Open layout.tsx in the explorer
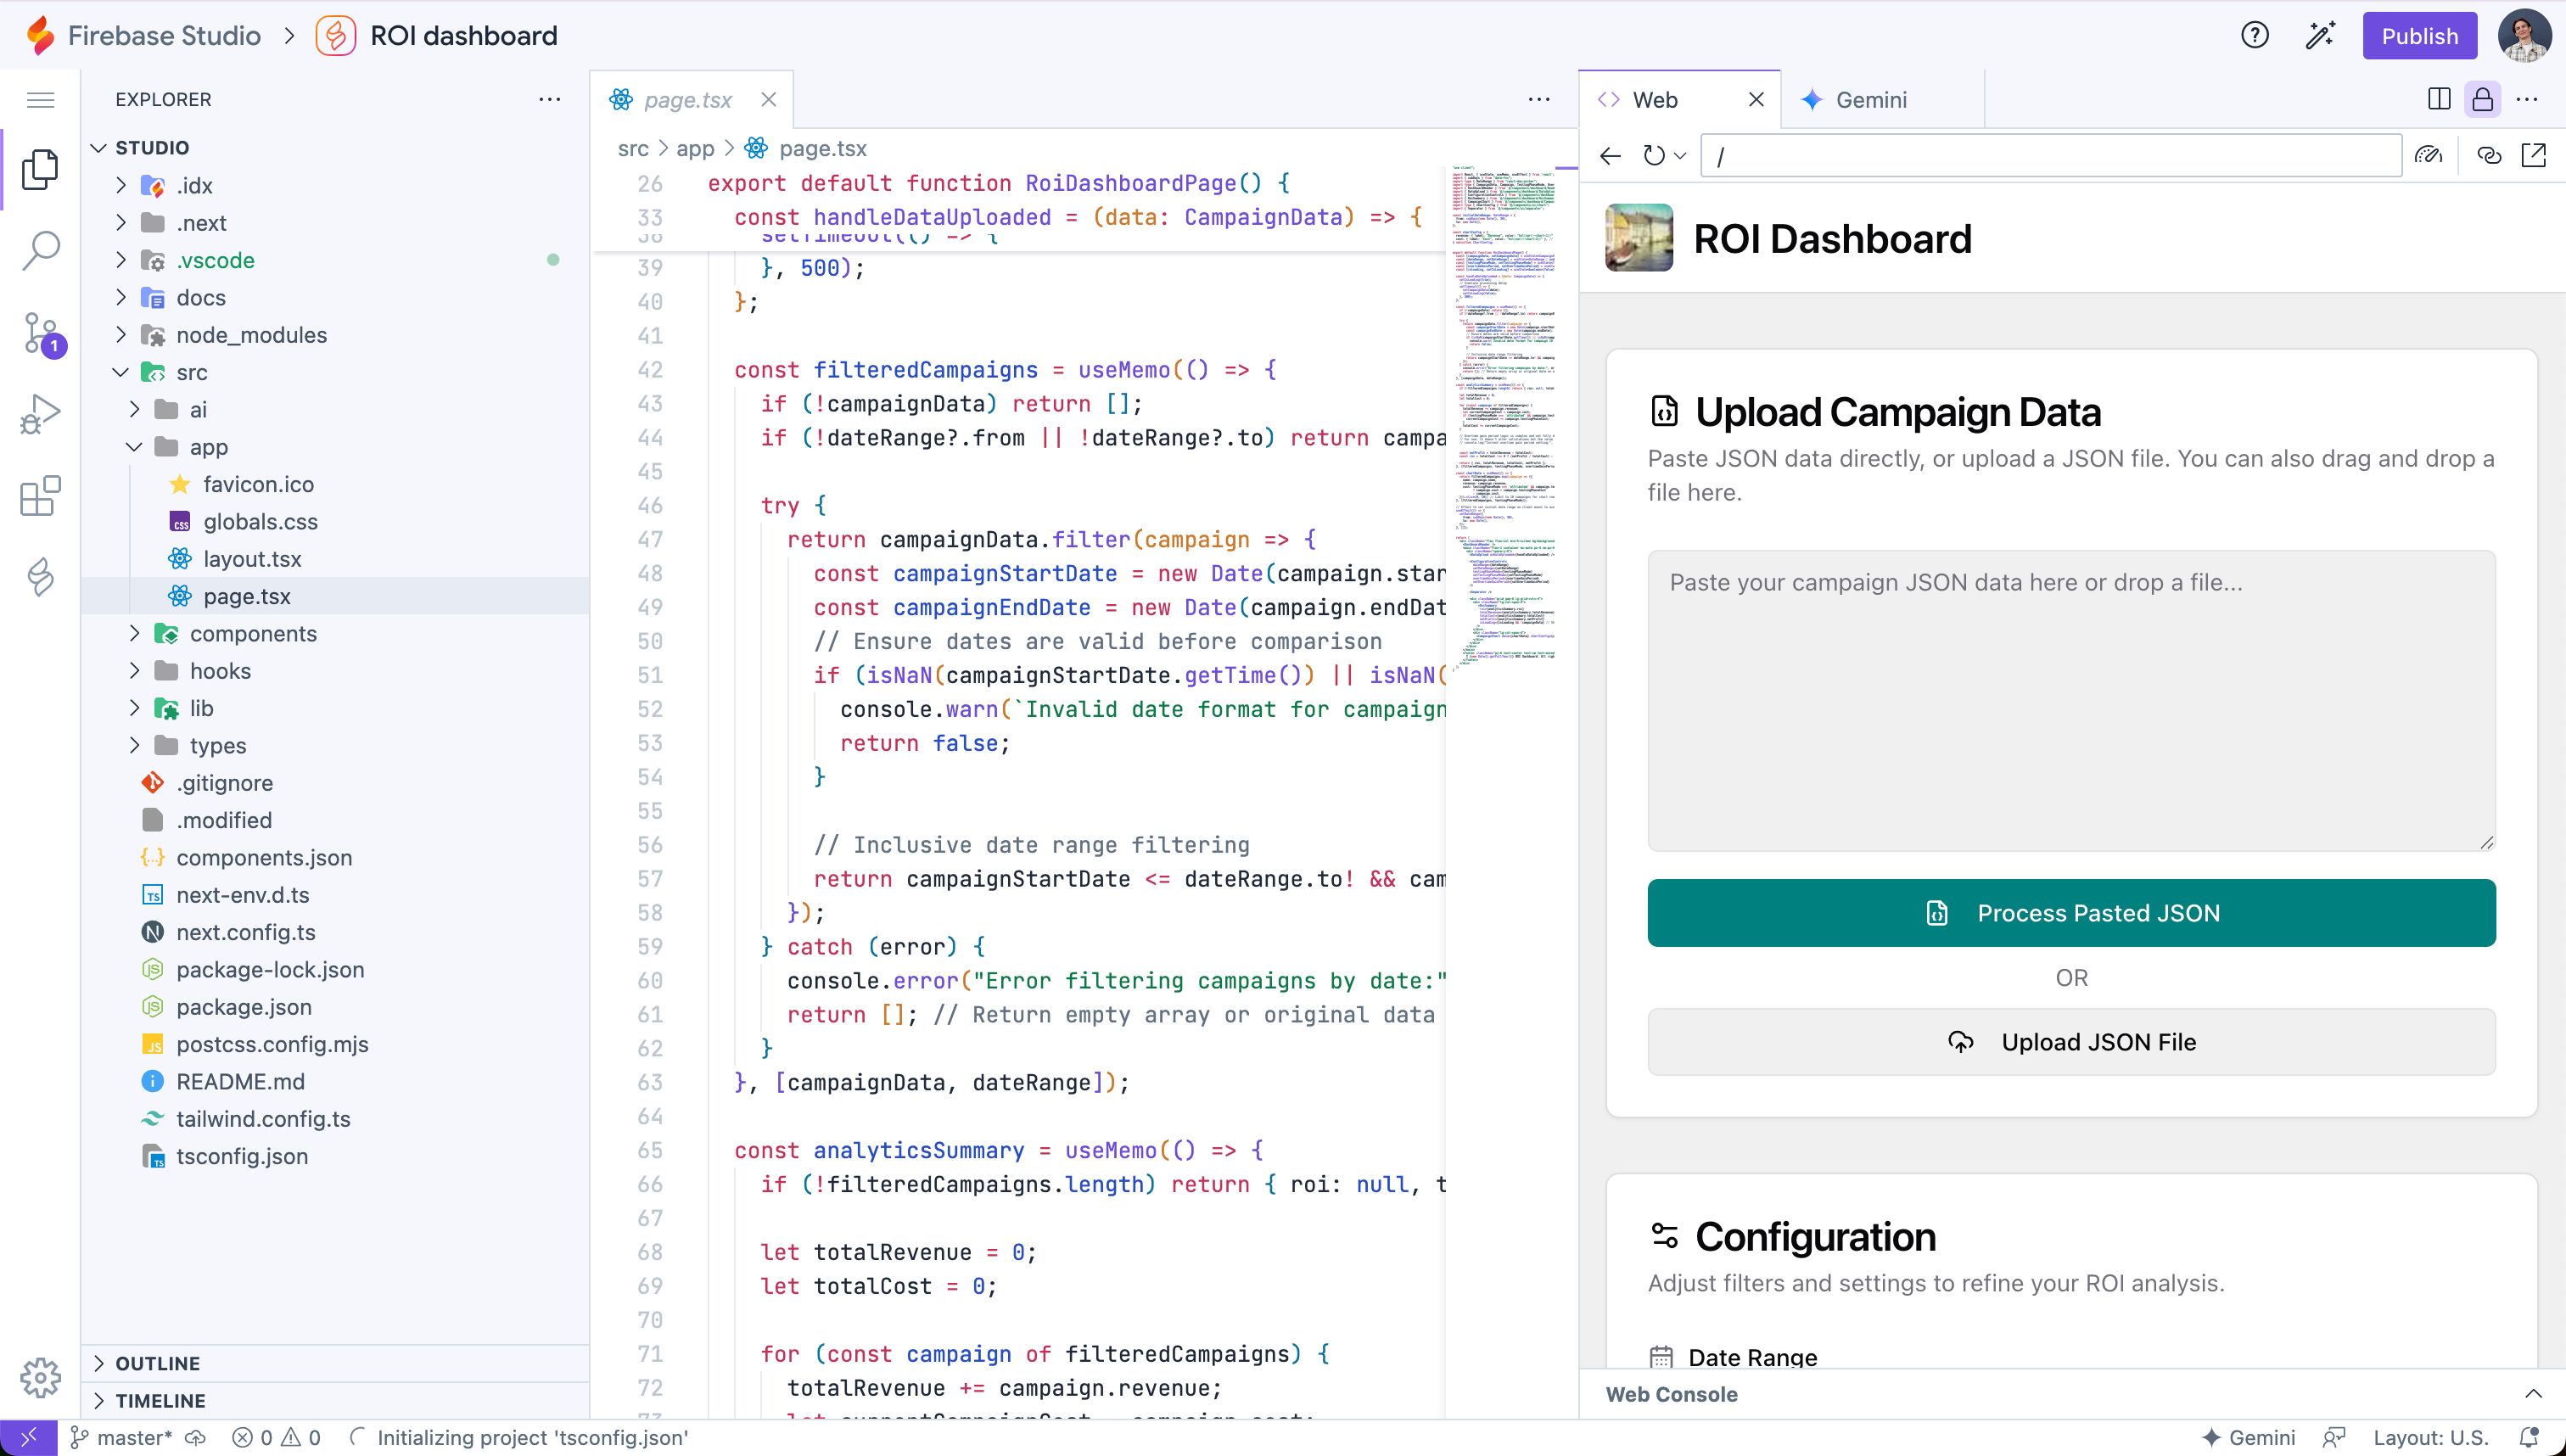The width and height of the screenshot is (2566, 1456). click(x=252, y=559)
